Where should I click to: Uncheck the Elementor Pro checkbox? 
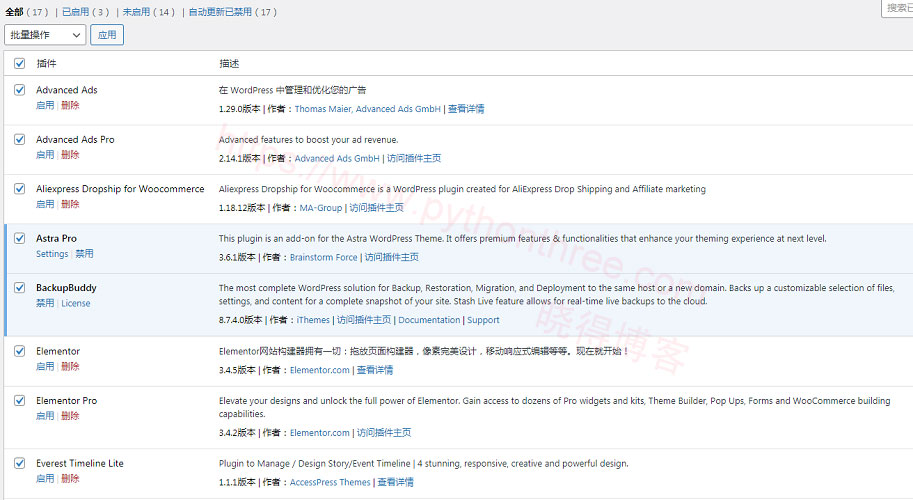[x=20, y=400]
